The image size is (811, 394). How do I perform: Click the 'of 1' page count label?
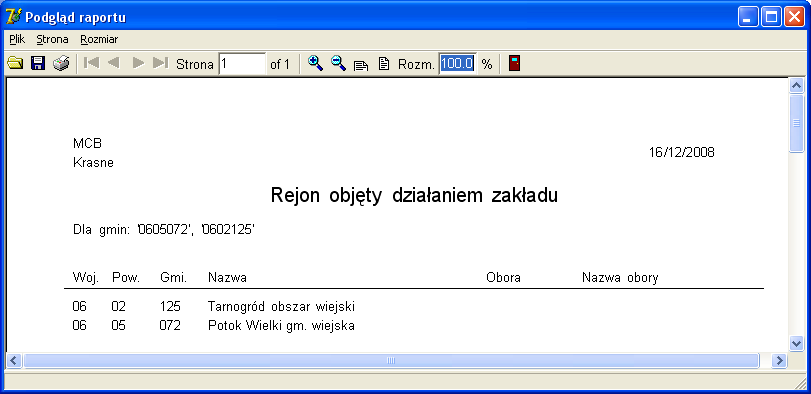point(280,64)
